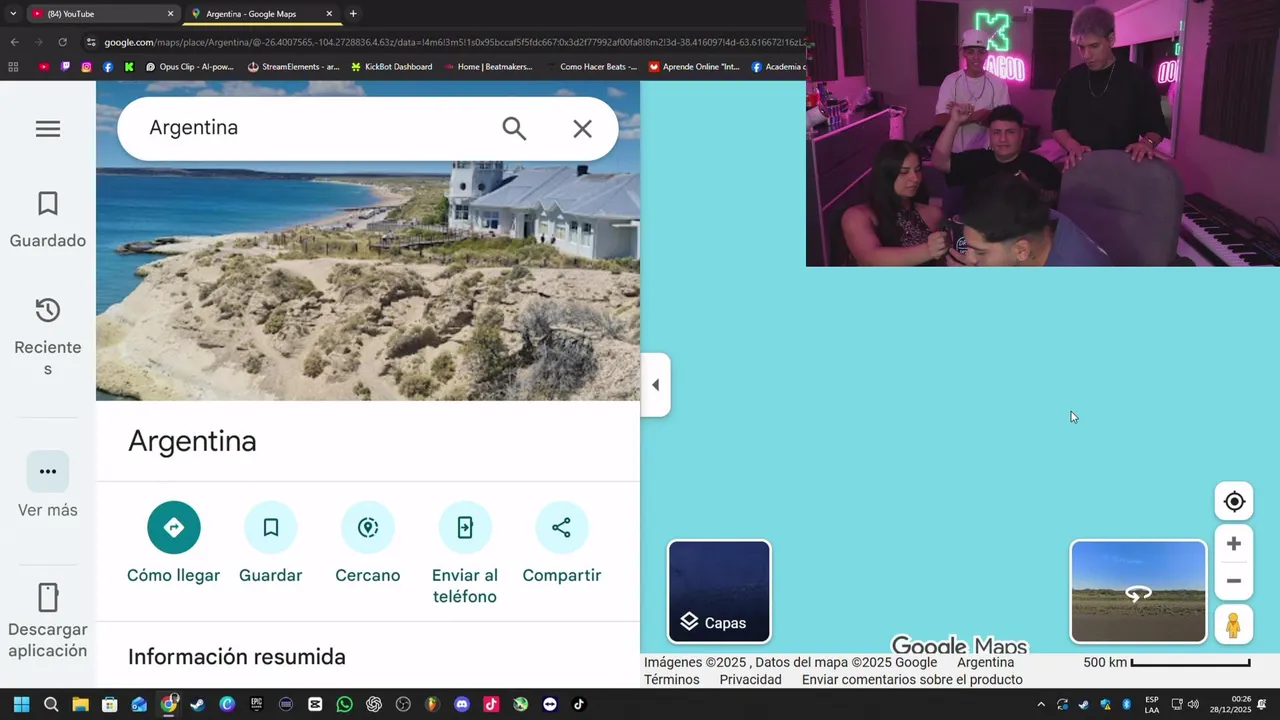Click the volume speaker tray icon
1280x720 pixels.
1193,704
